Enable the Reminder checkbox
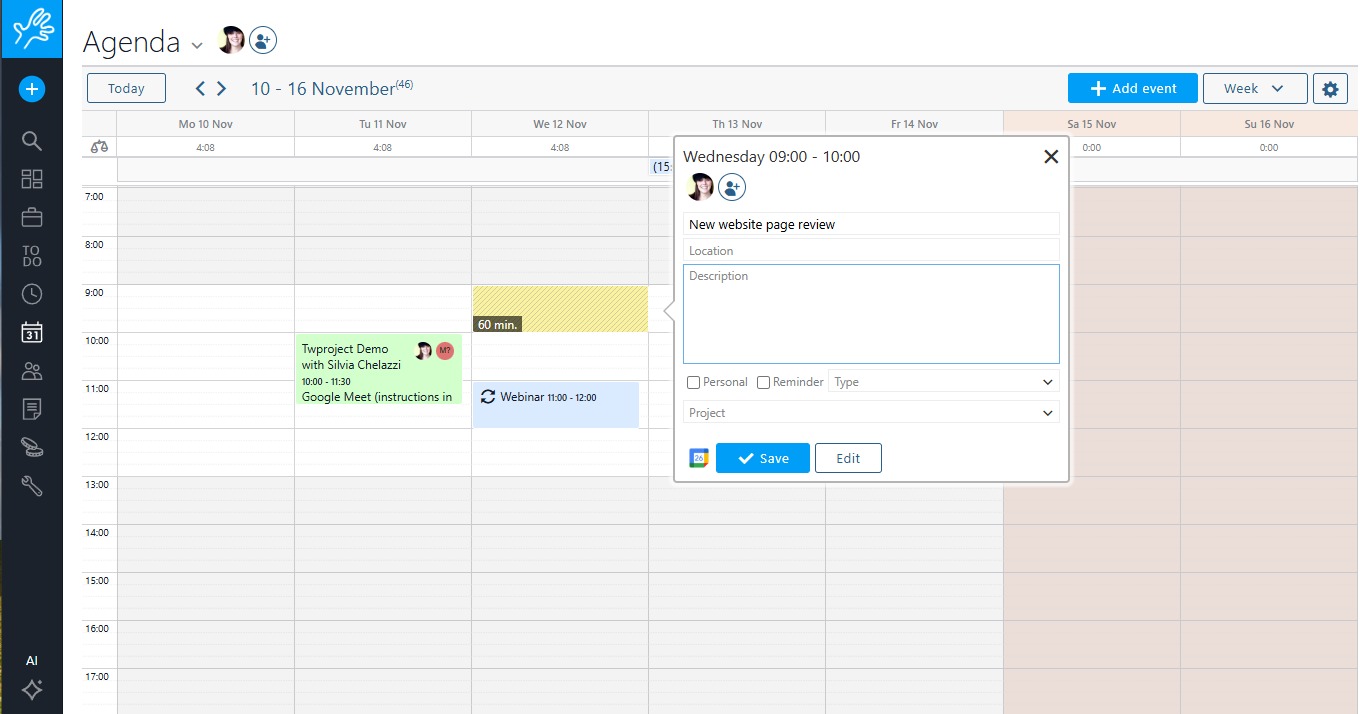 pyautogui.click(x=764, y=382)
